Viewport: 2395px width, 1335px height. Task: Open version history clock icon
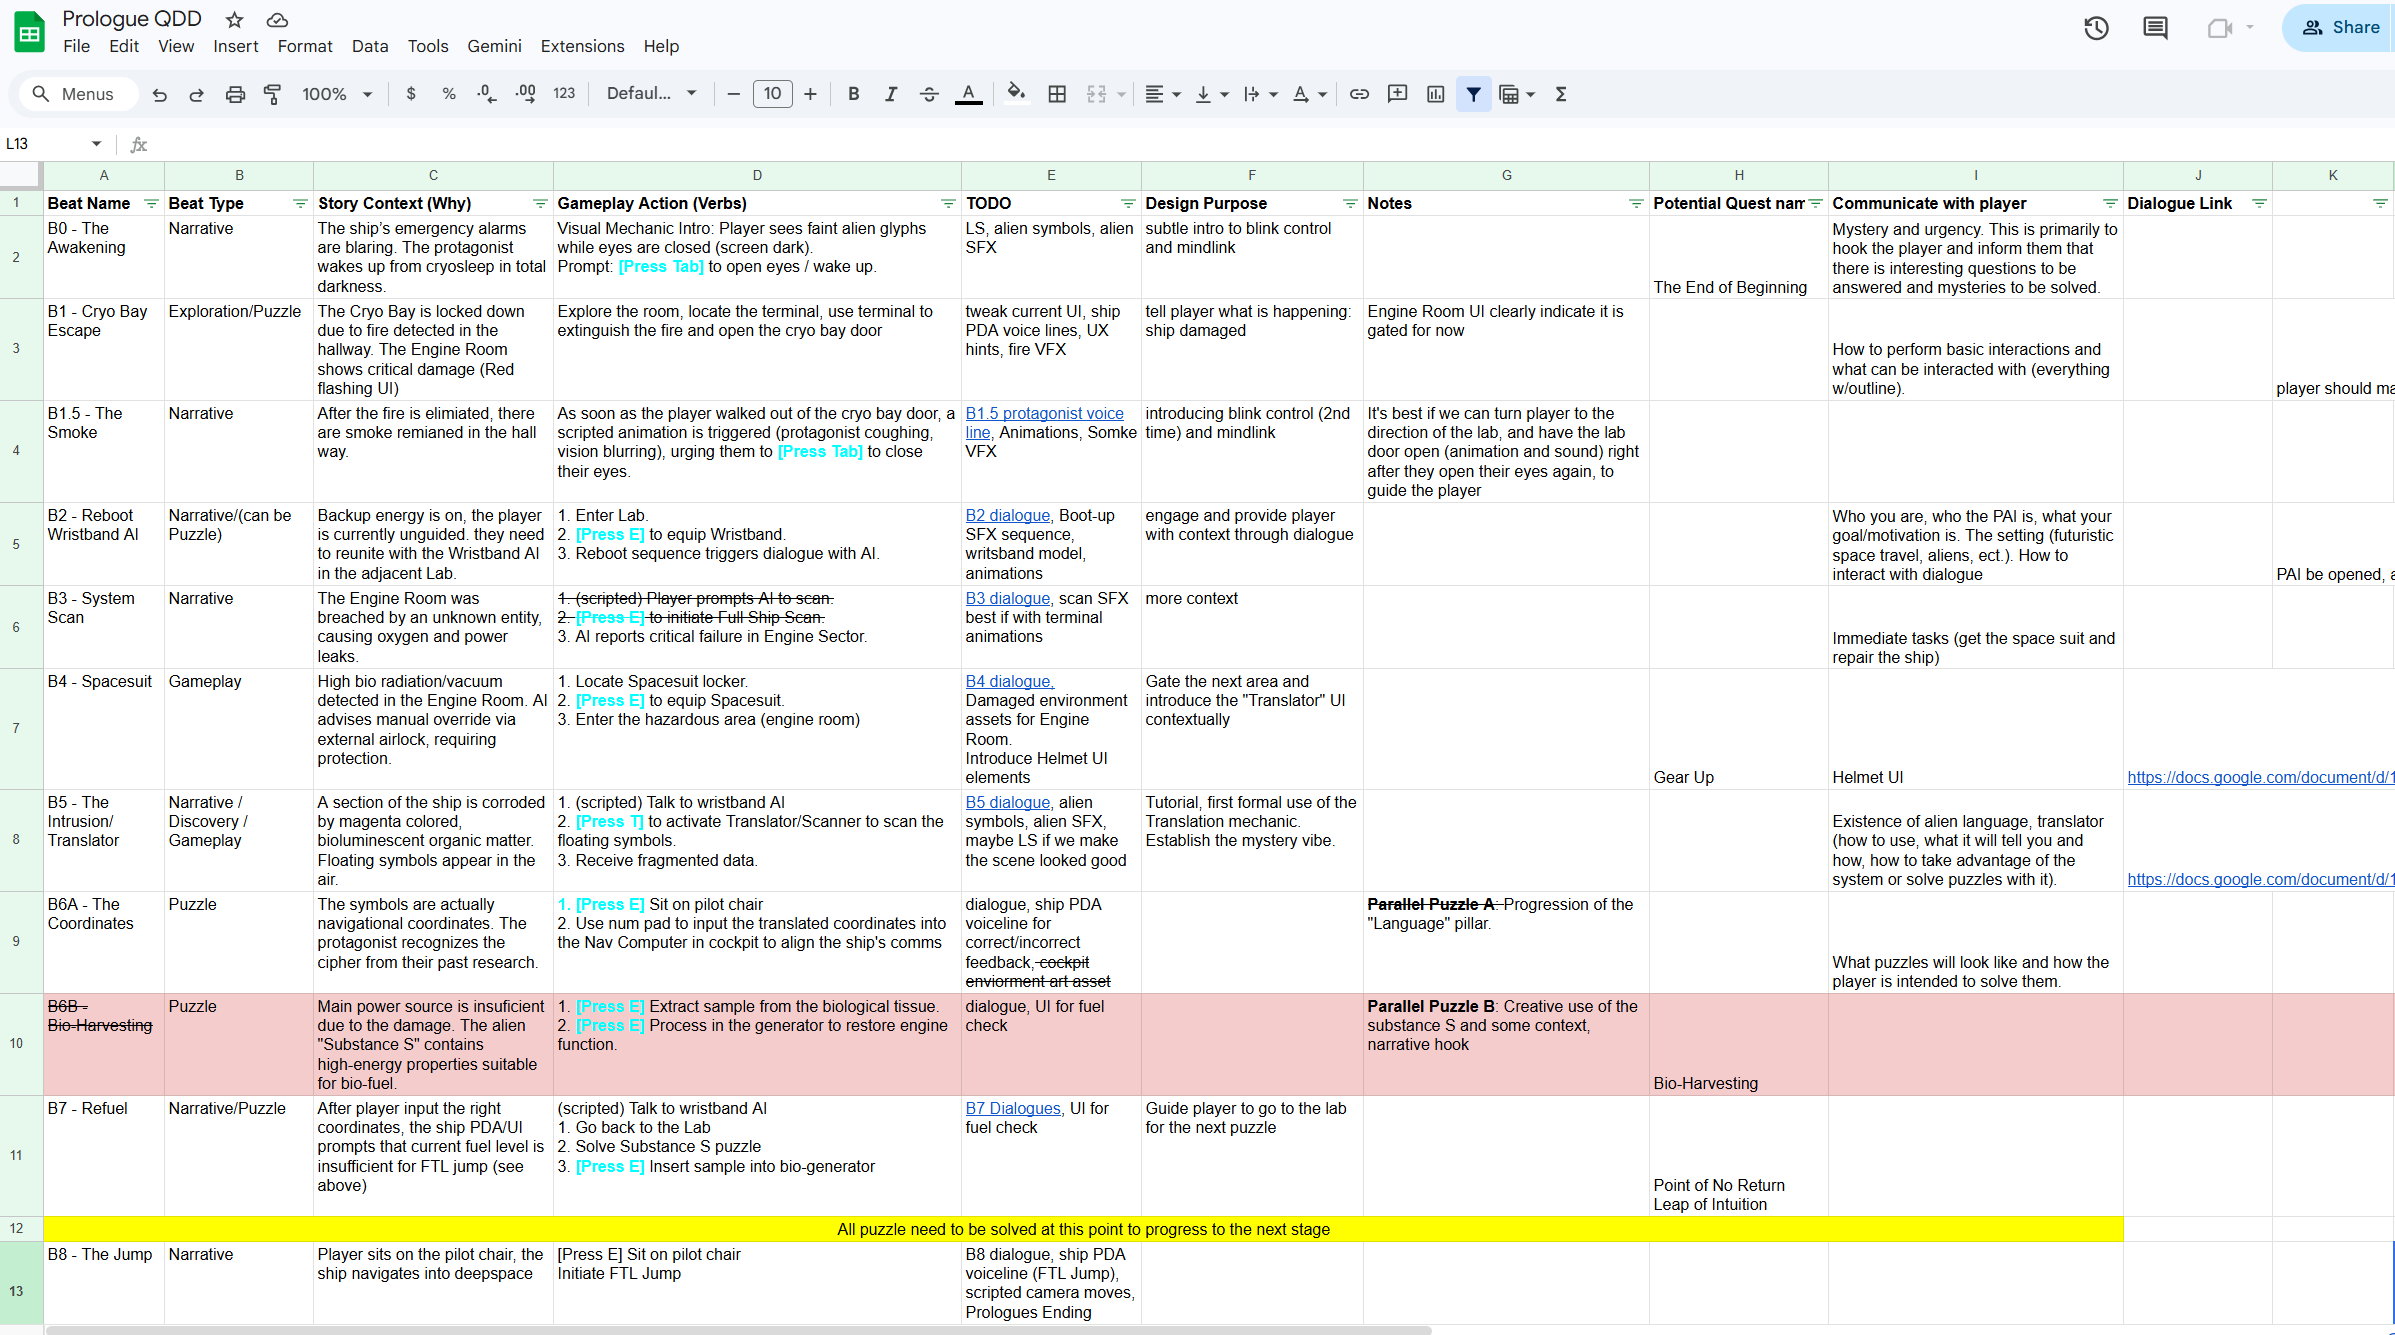2097,28
